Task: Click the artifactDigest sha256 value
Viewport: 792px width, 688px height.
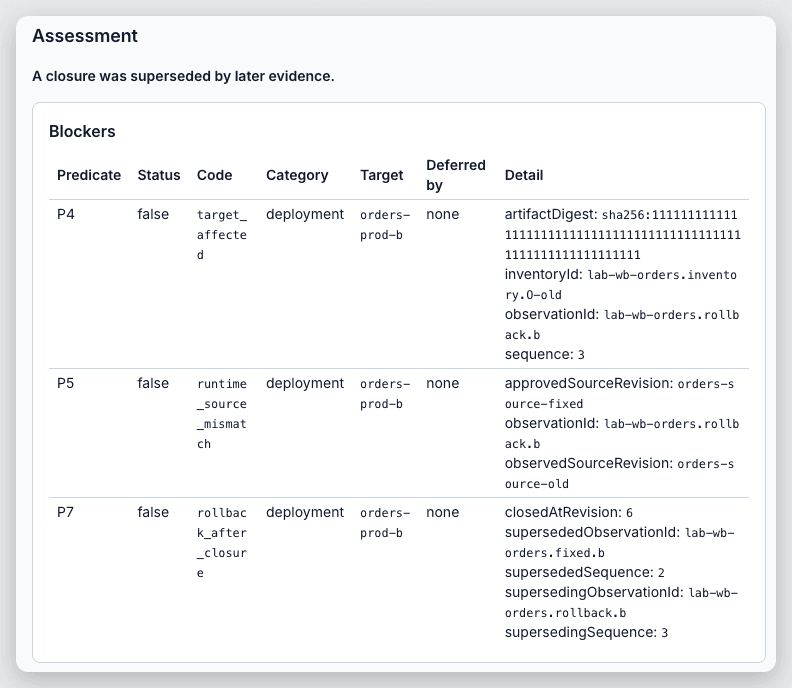Action: [x=622, y=234]
